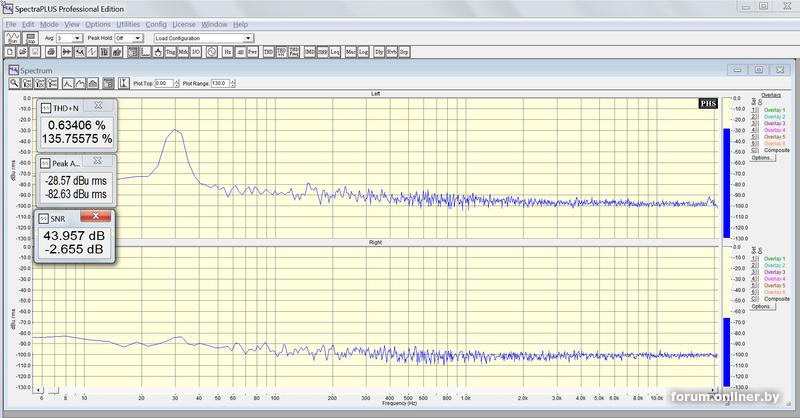This screenshot has height=418, width=800.
Task: Click the Hz frequency toolbar icon
Action: click(228, 52)
